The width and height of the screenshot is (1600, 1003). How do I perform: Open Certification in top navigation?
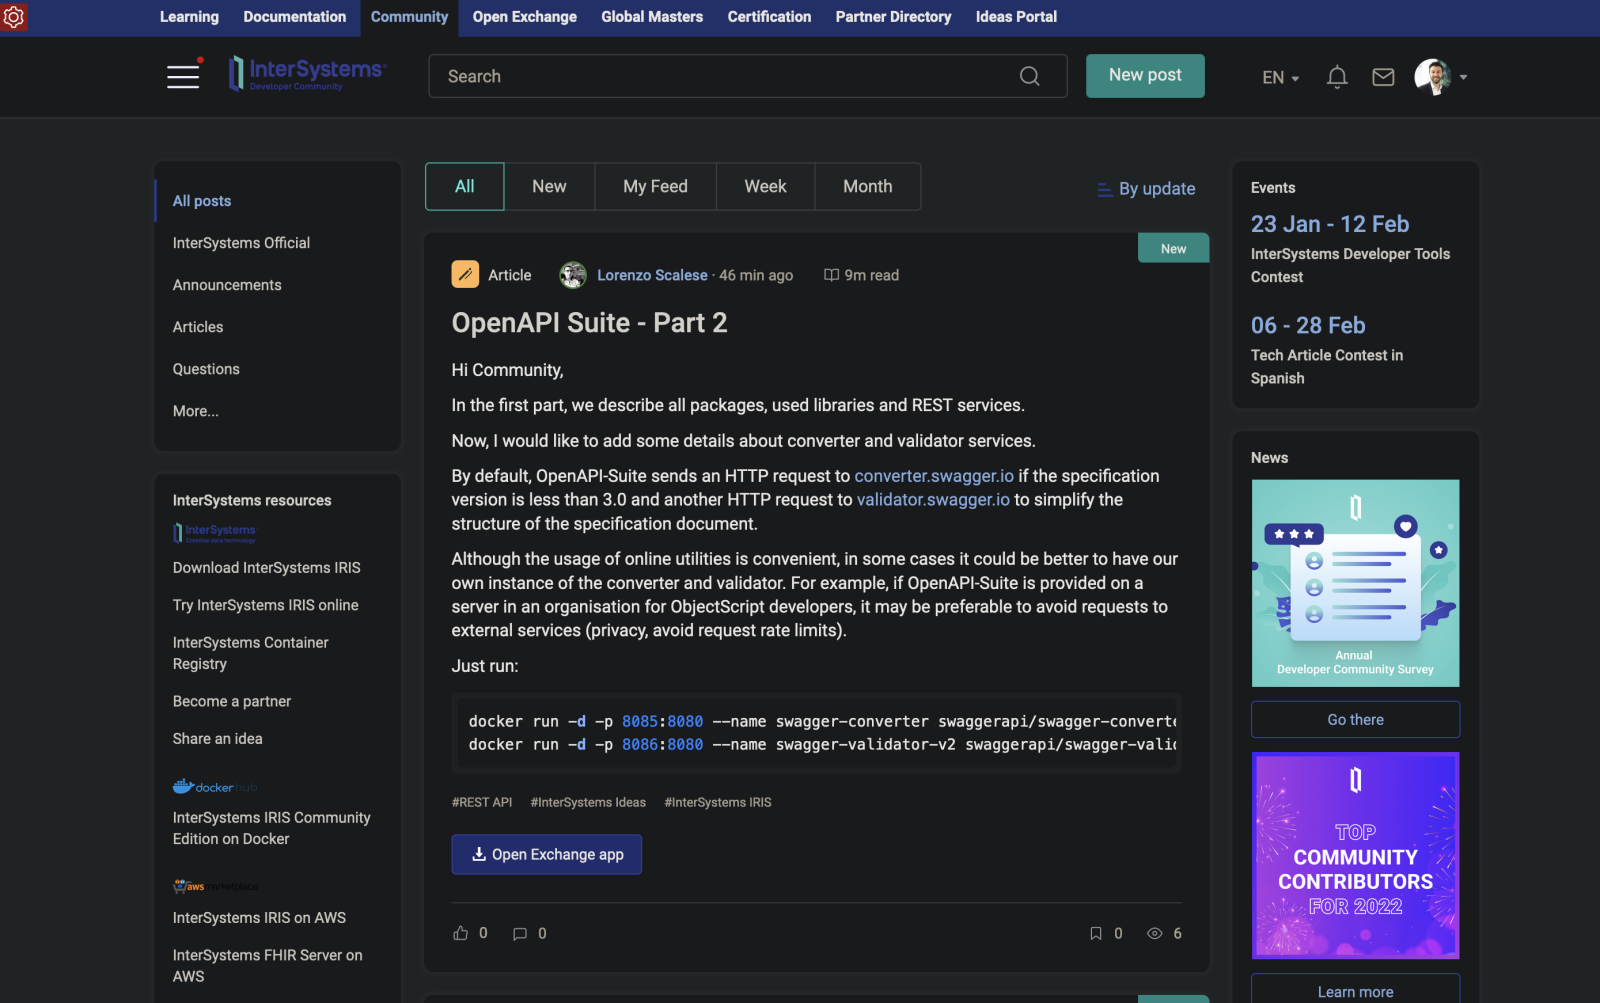769,17
